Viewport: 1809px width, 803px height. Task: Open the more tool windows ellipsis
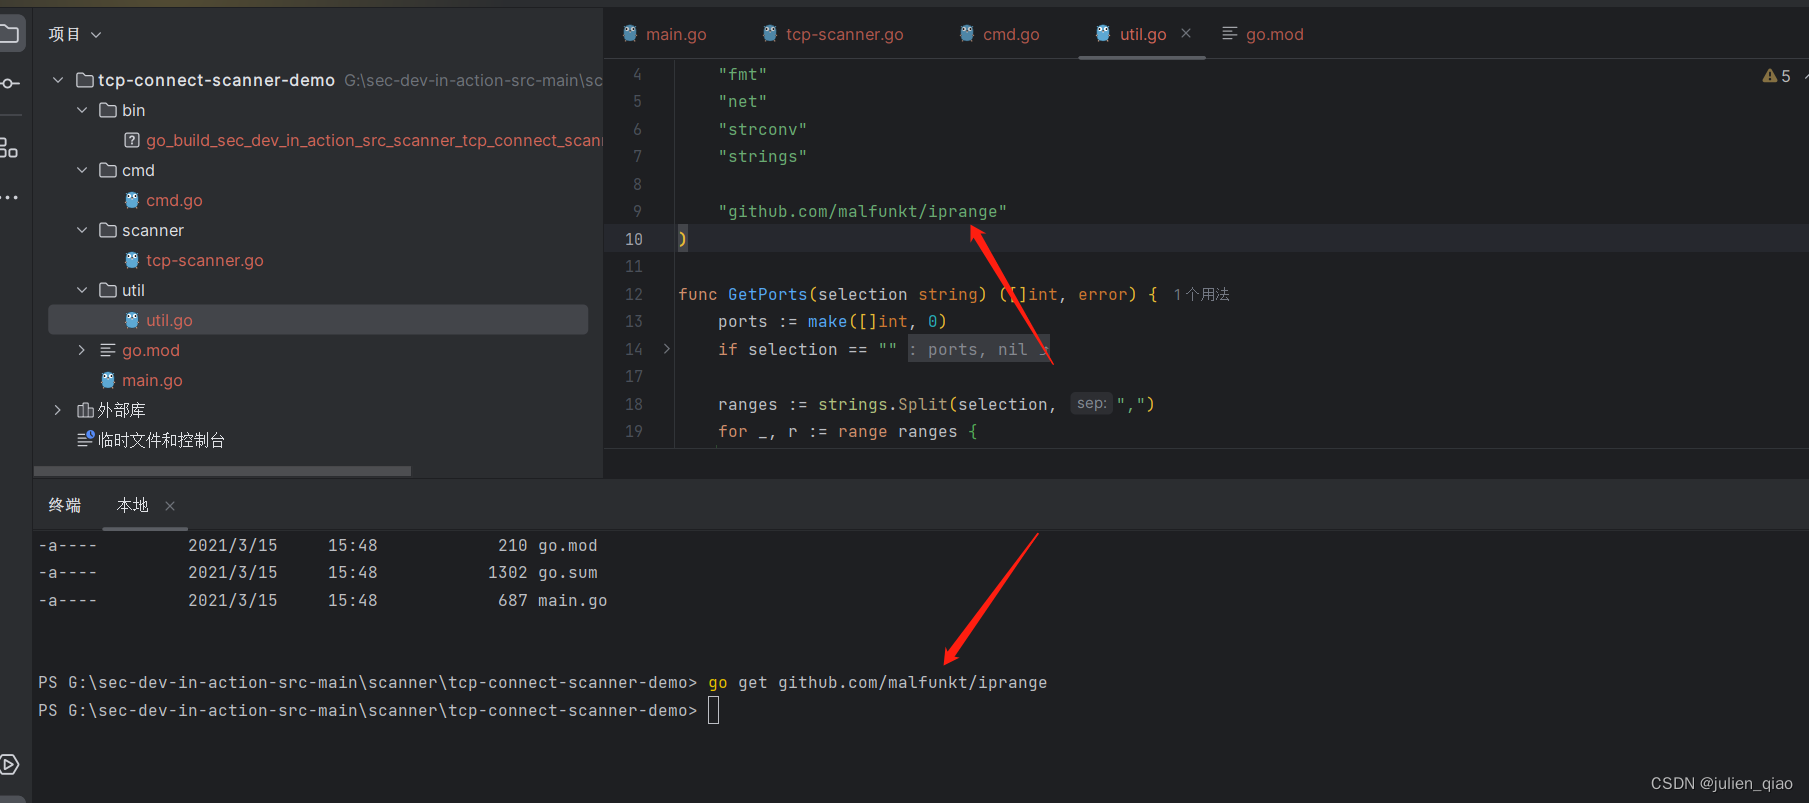tap(9, 198)
